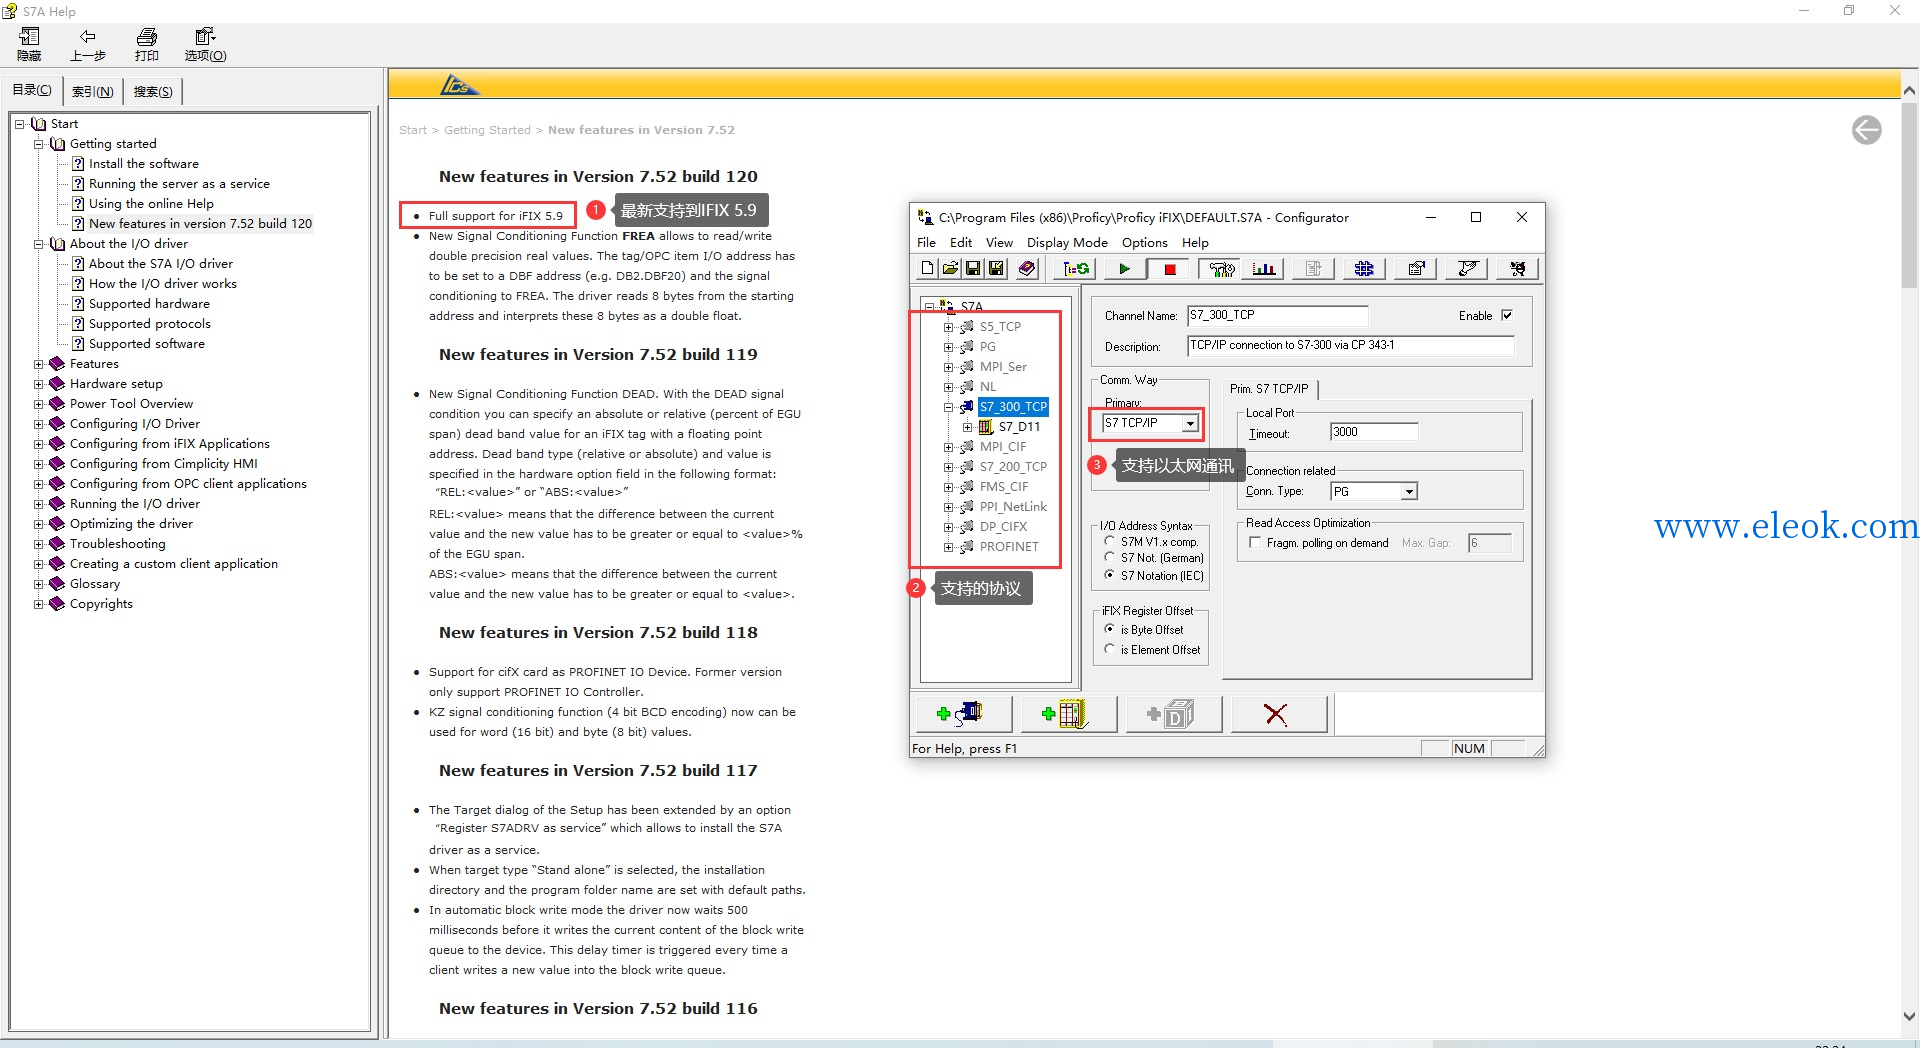Click the Save As disk icon in Configurator
Screen dimensions: 1920x1048
tap(996, 268)
